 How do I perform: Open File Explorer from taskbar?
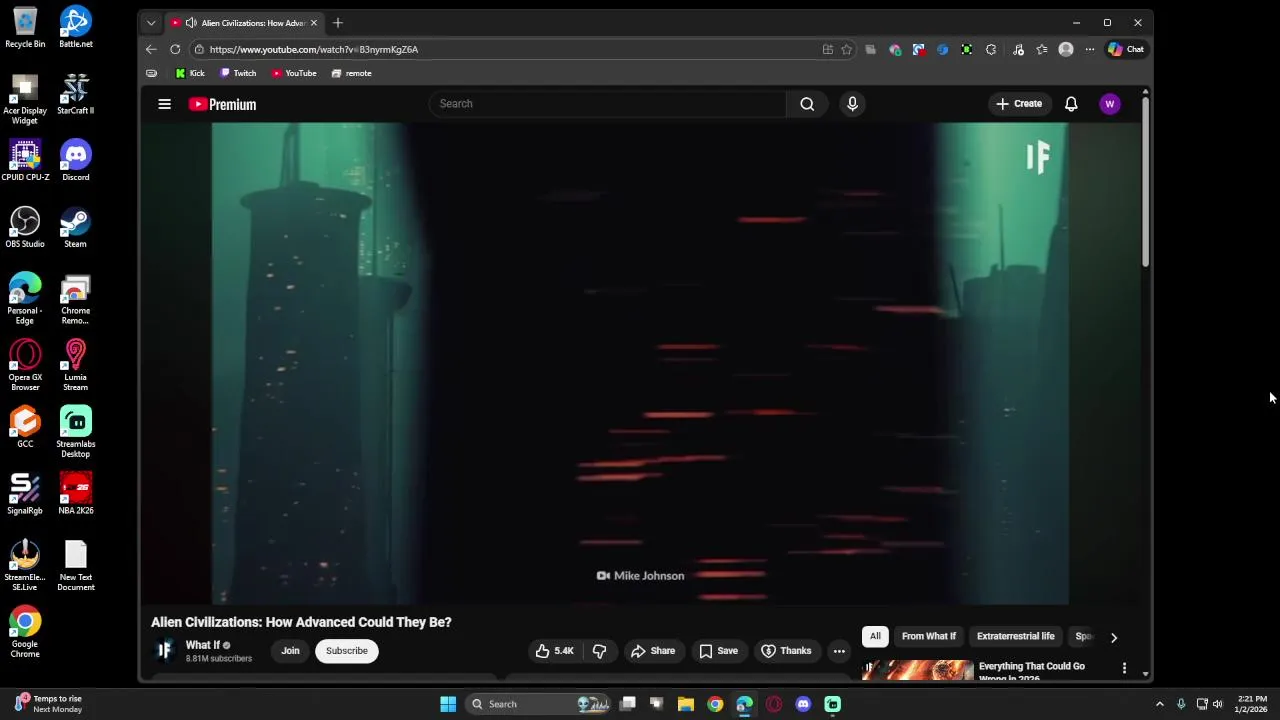point(685,704)
